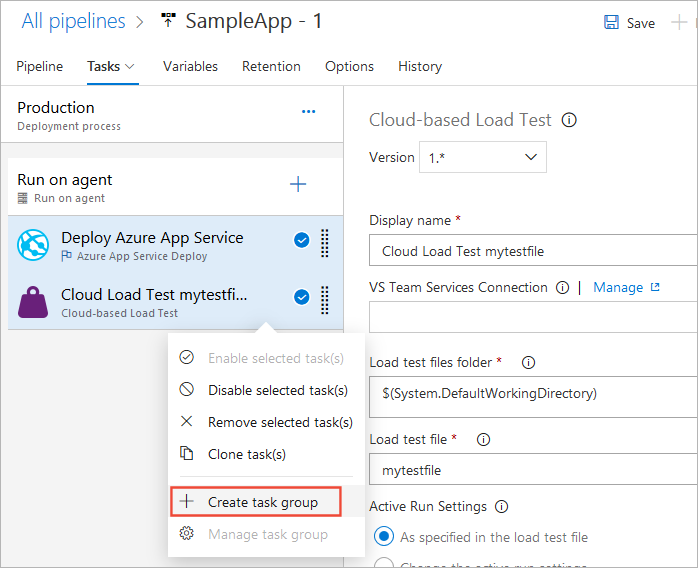
Task: Click the 'Cloud-based Load Test' task subtitle
Action: point(119,313)
